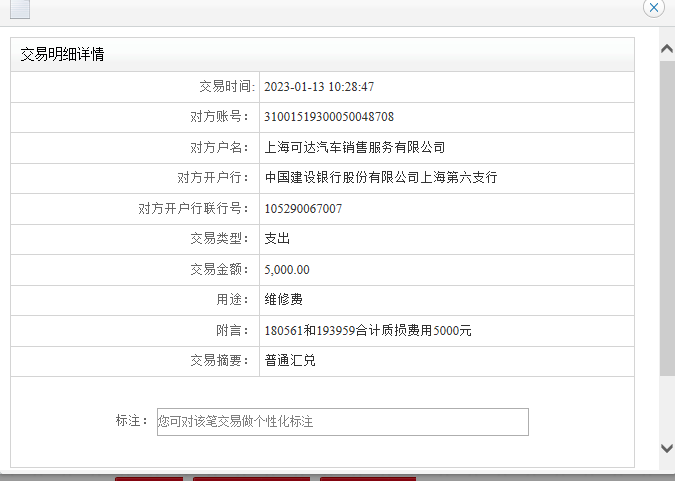Click the bank code 105290067007
This screenshot has width=675, height=481.
pos(303,209)
